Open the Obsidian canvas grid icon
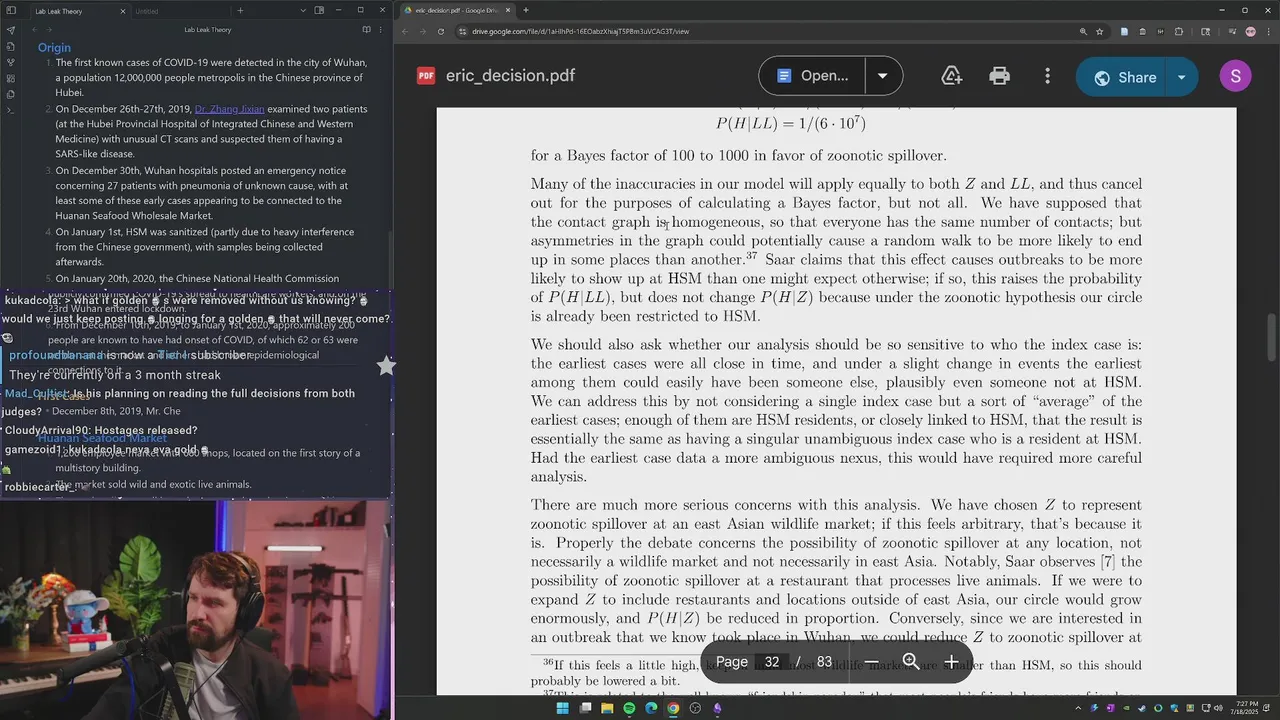This screenshot has height=720, width=1280. click(x=11, y=78)
